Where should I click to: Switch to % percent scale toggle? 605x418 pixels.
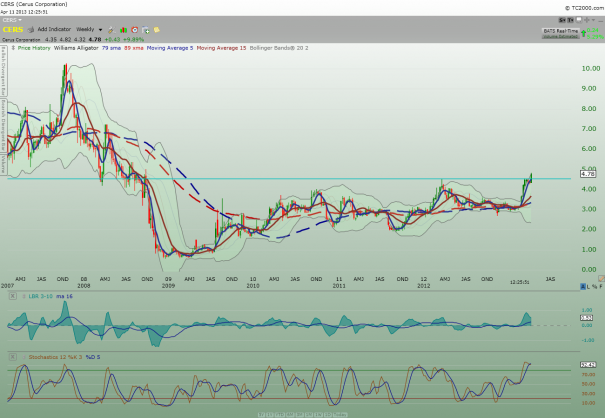[595, 286]
